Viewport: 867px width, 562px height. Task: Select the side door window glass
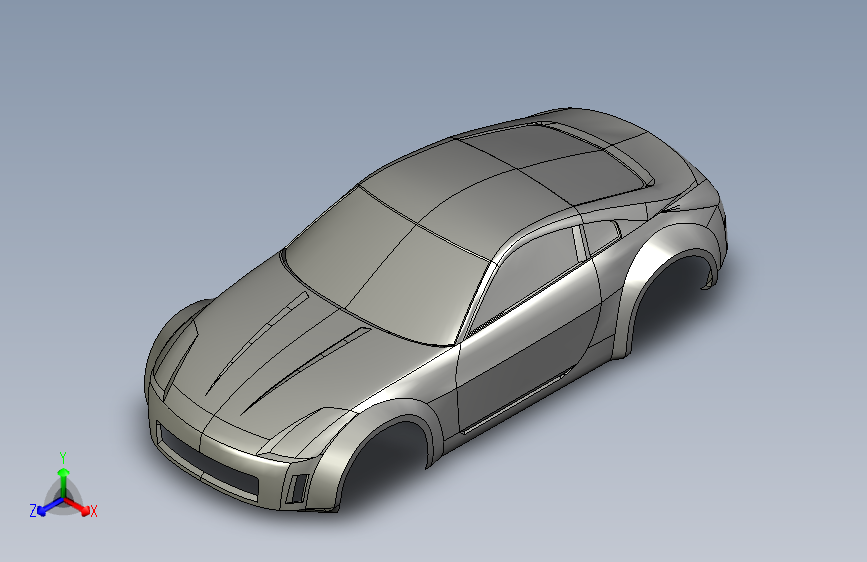pos(525,279)
